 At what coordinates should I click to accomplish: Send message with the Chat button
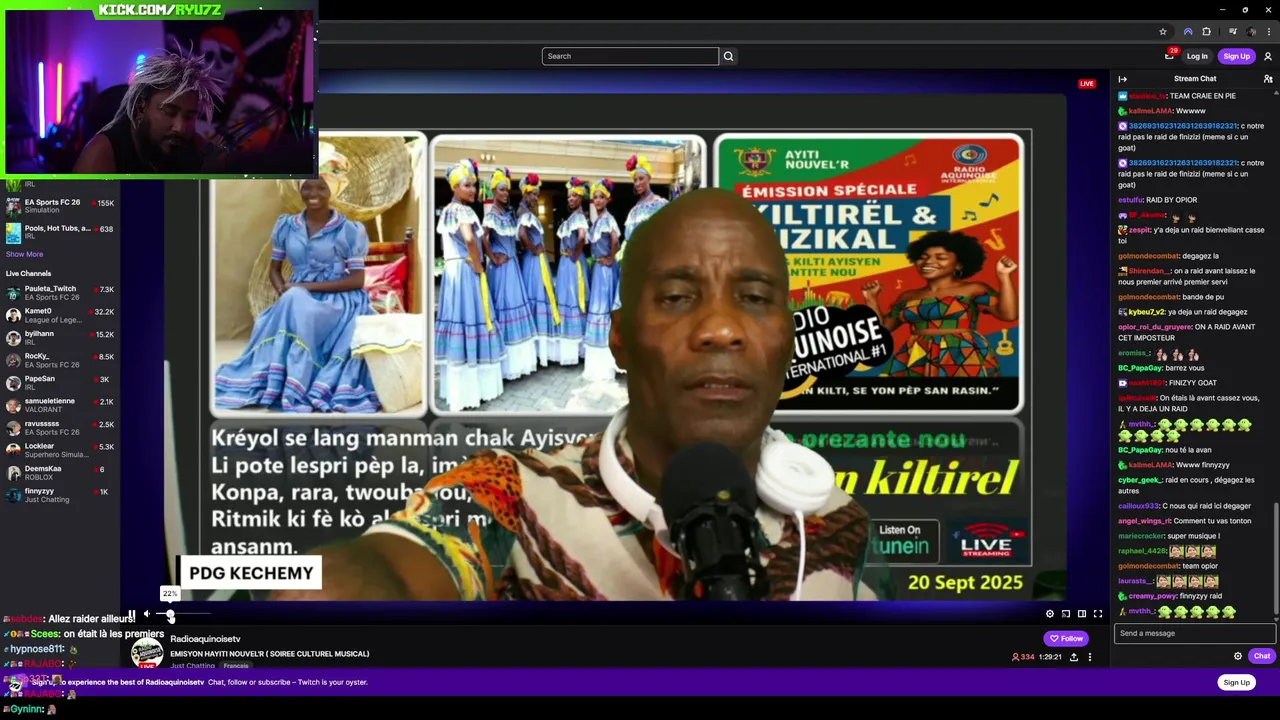coord(1262,656)
